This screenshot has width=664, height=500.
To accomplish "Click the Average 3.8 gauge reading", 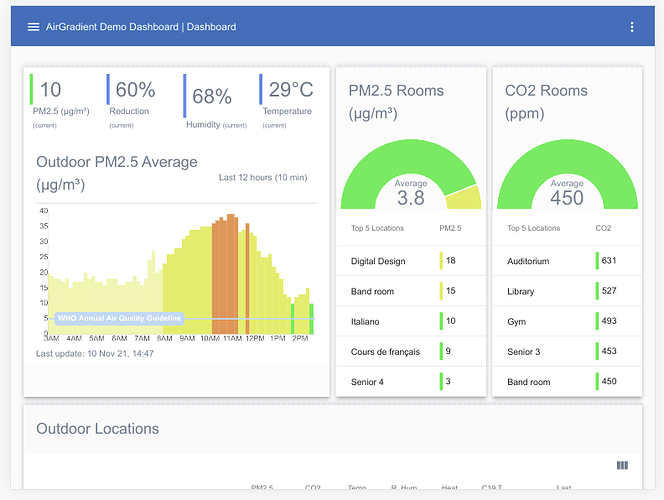I will pos(411,193).
